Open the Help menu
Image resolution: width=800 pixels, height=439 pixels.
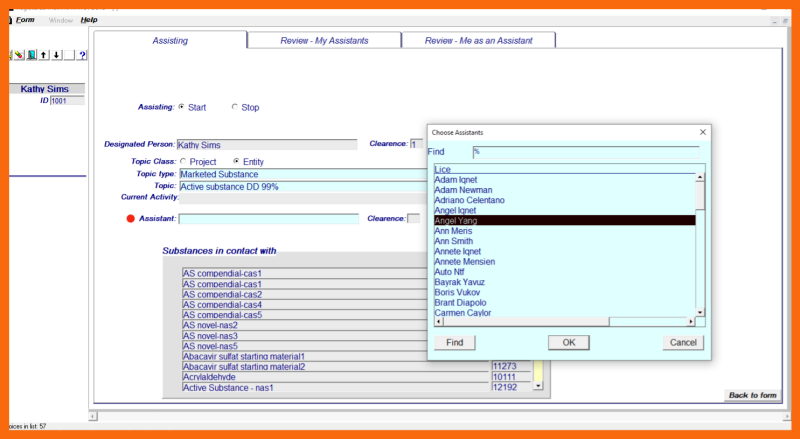pos(89,20)
